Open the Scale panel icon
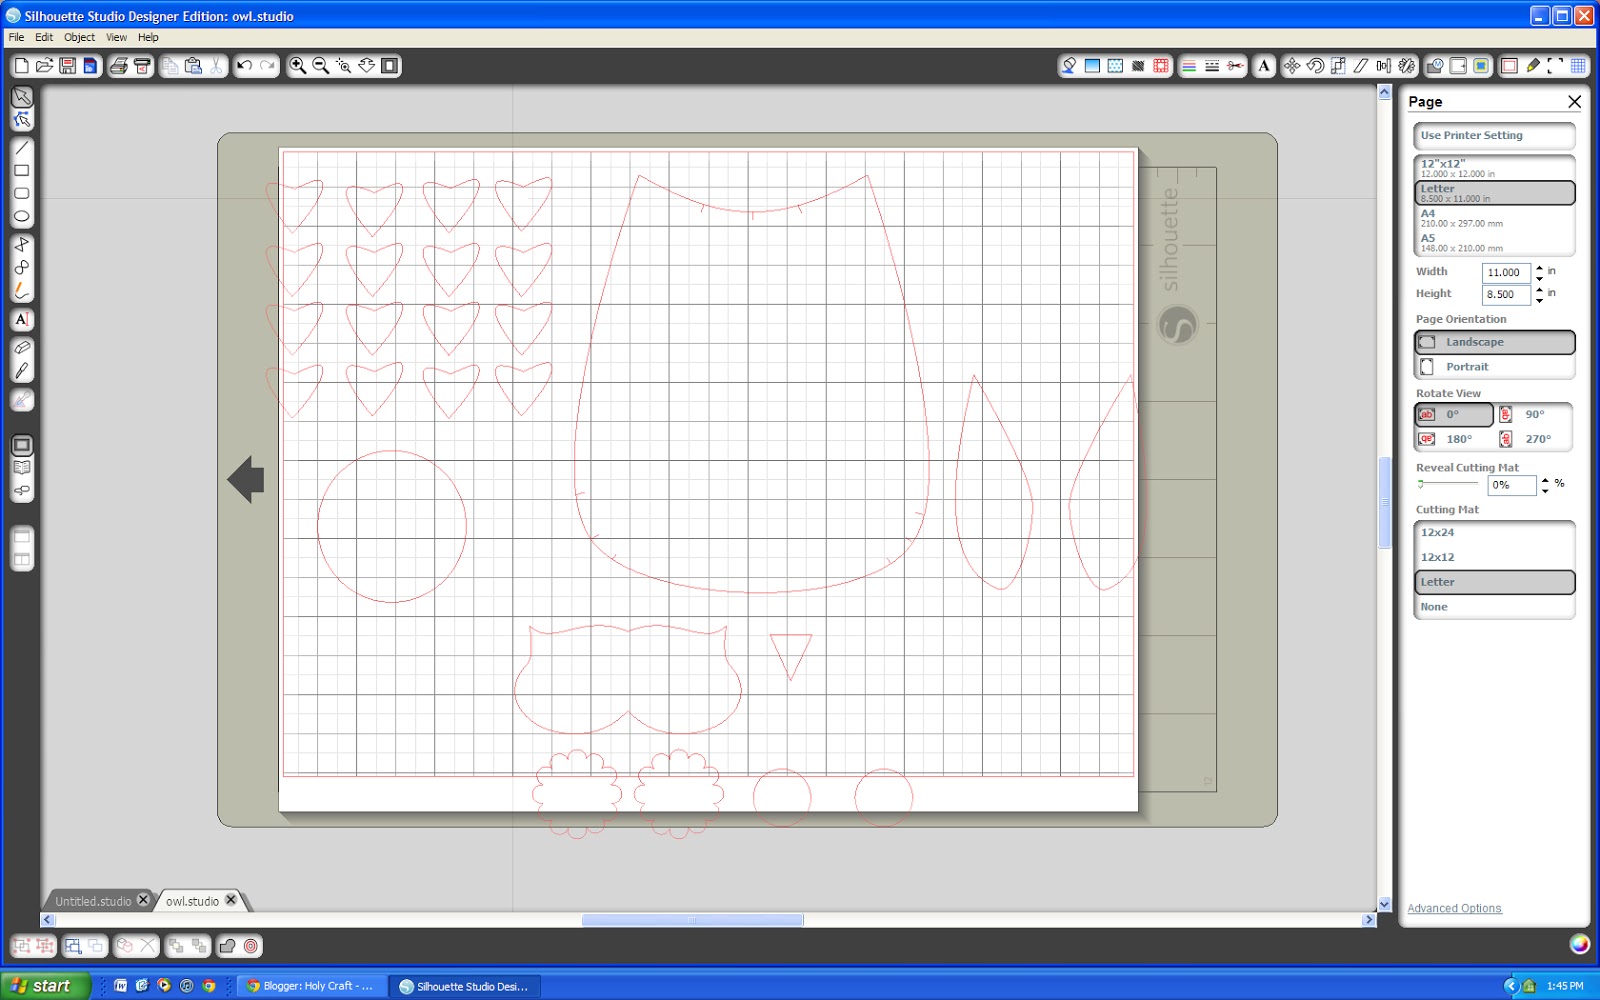The height and width of the screenshot is (1000, 1600). pyautogui.click(x=1338, y=66)
